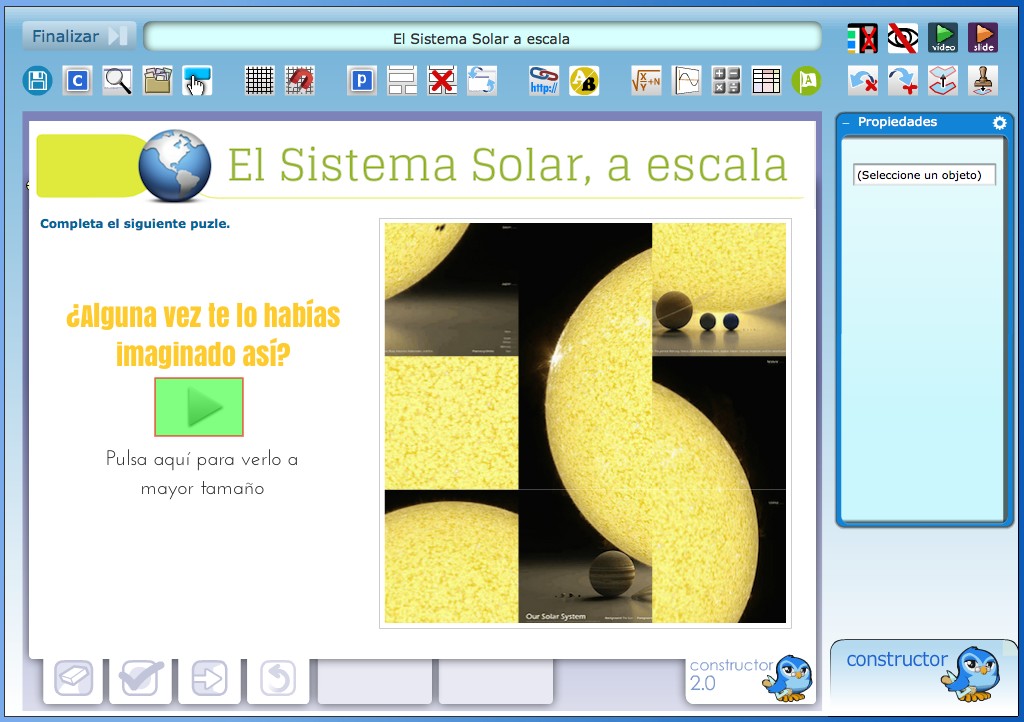Open '(Seleccione un objeto)' dropdown
This screenshot has width=1024, height=722.
924,175
